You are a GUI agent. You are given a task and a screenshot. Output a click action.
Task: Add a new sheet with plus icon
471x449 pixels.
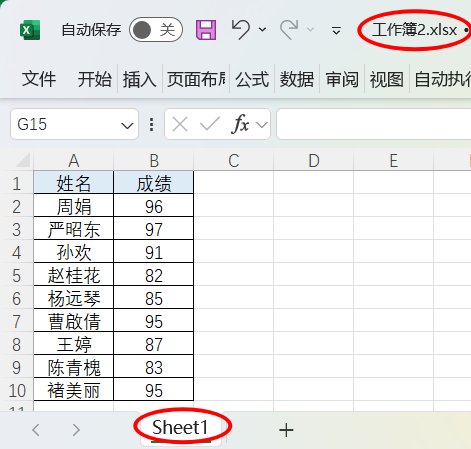[286, 430]
